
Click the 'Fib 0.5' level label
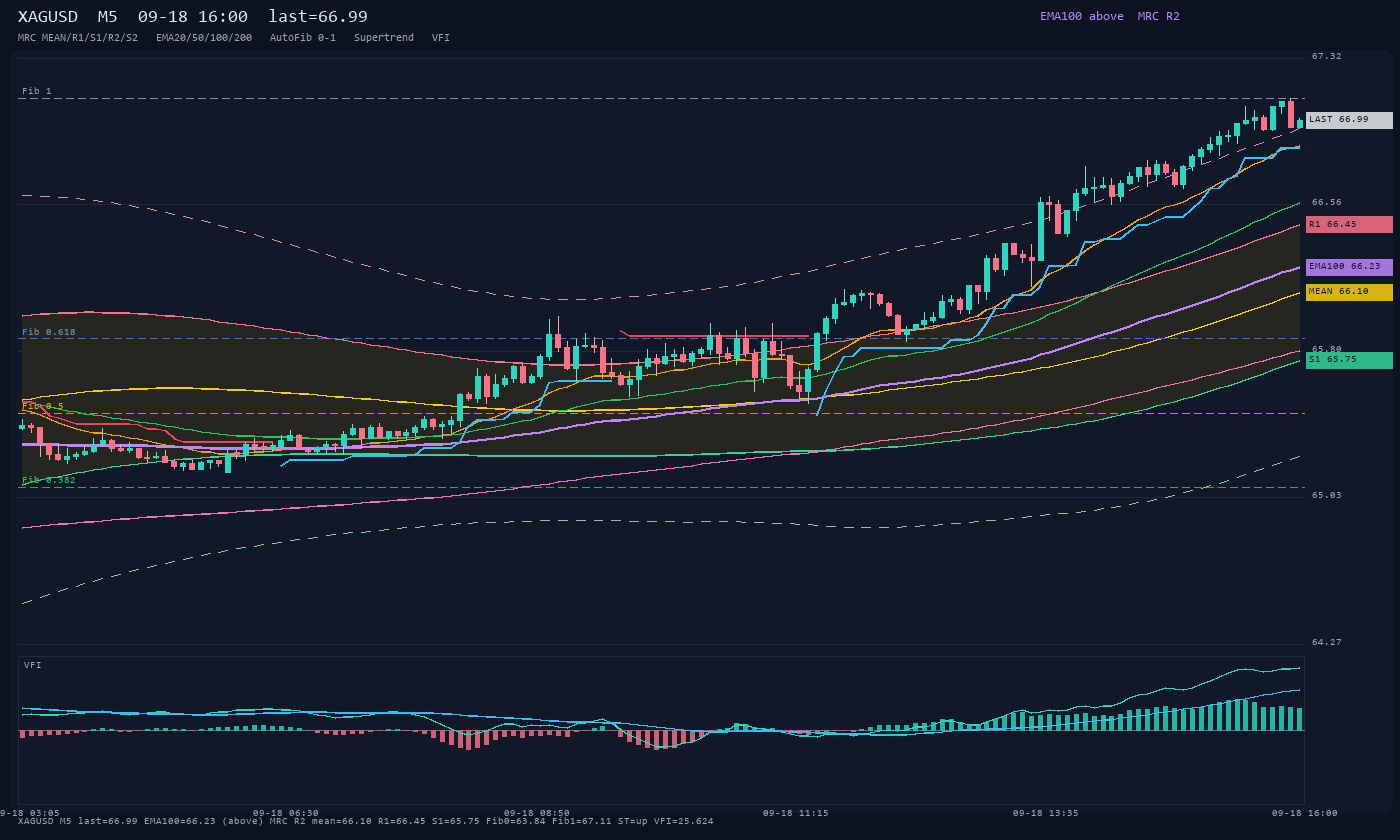(43, 406)
